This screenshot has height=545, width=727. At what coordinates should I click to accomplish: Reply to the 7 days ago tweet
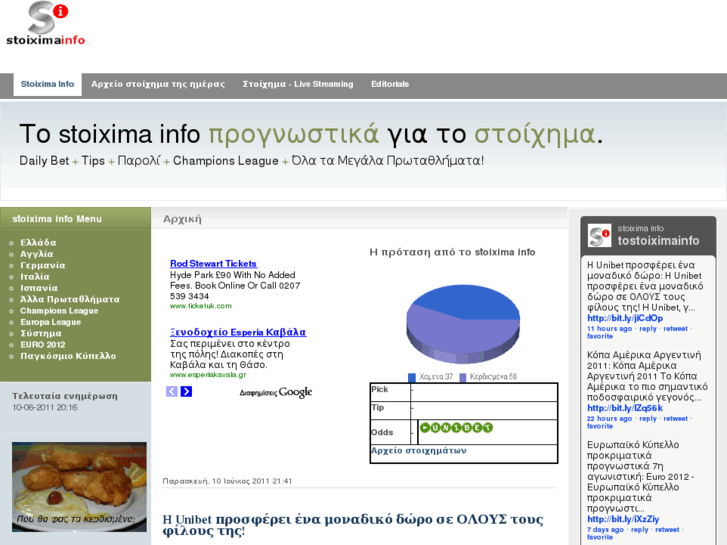pyautogui.click(x=639, y=529)
